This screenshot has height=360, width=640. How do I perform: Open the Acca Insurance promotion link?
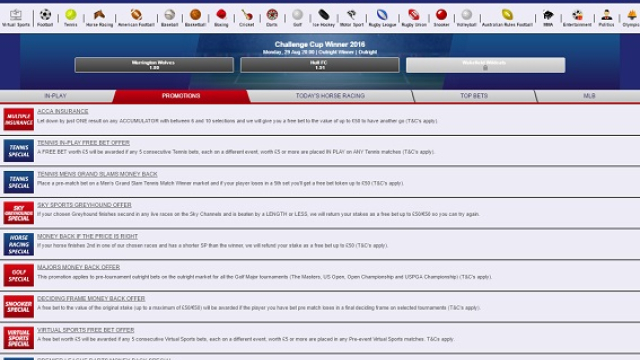coord(62,111)
